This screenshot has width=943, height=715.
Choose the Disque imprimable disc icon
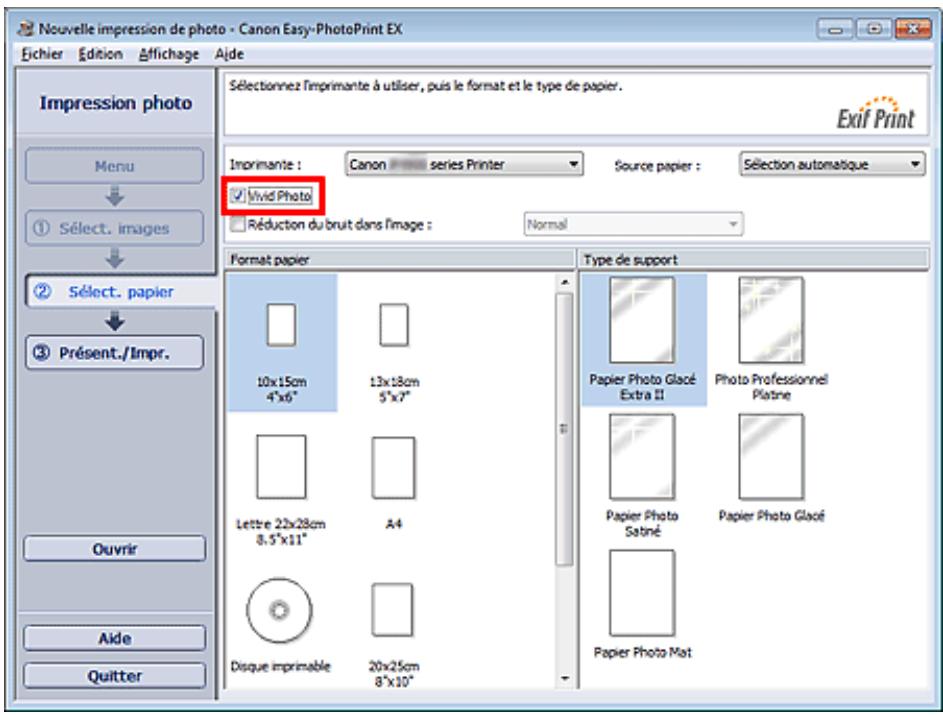pos(279,610)
